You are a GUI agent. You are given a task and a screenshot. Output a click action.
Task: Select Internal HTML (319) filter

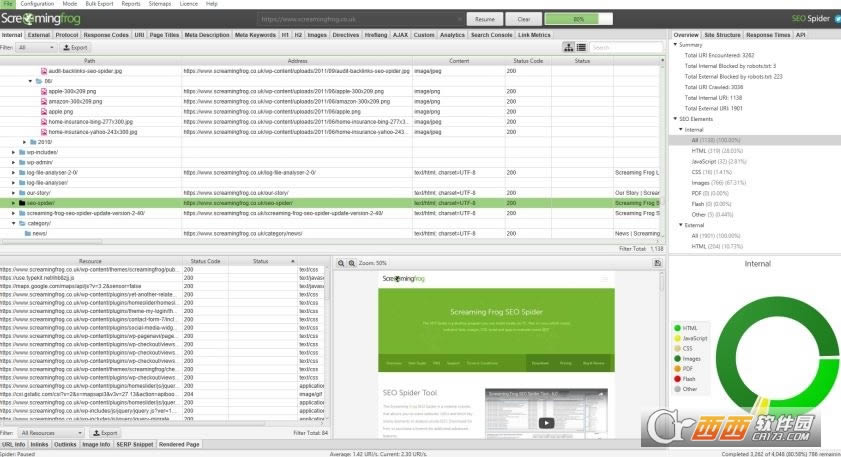click(x=717, y=151)
